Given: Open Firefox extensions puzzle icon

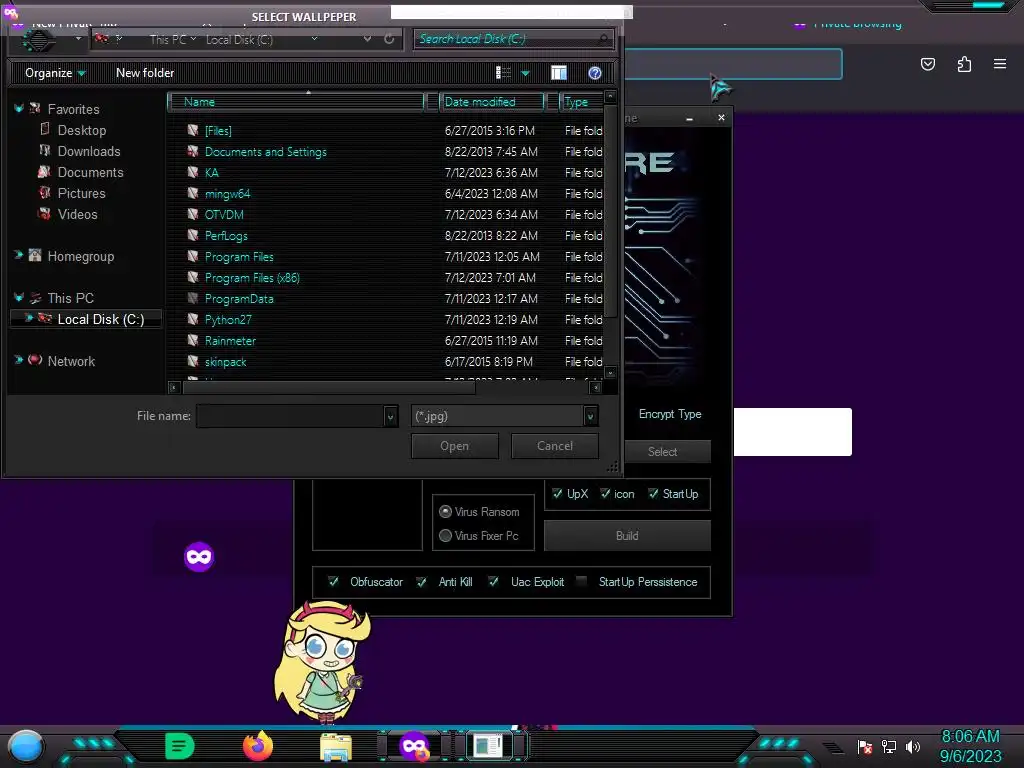Looking at the screenshot, I should [x=964, y=64].
